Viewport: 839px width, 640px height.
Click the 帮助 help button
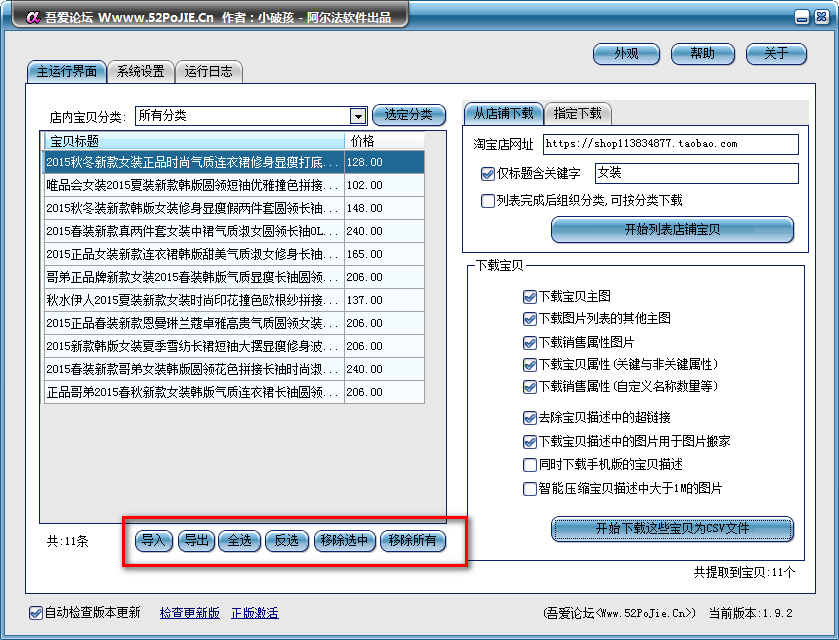tap(703, 54)
